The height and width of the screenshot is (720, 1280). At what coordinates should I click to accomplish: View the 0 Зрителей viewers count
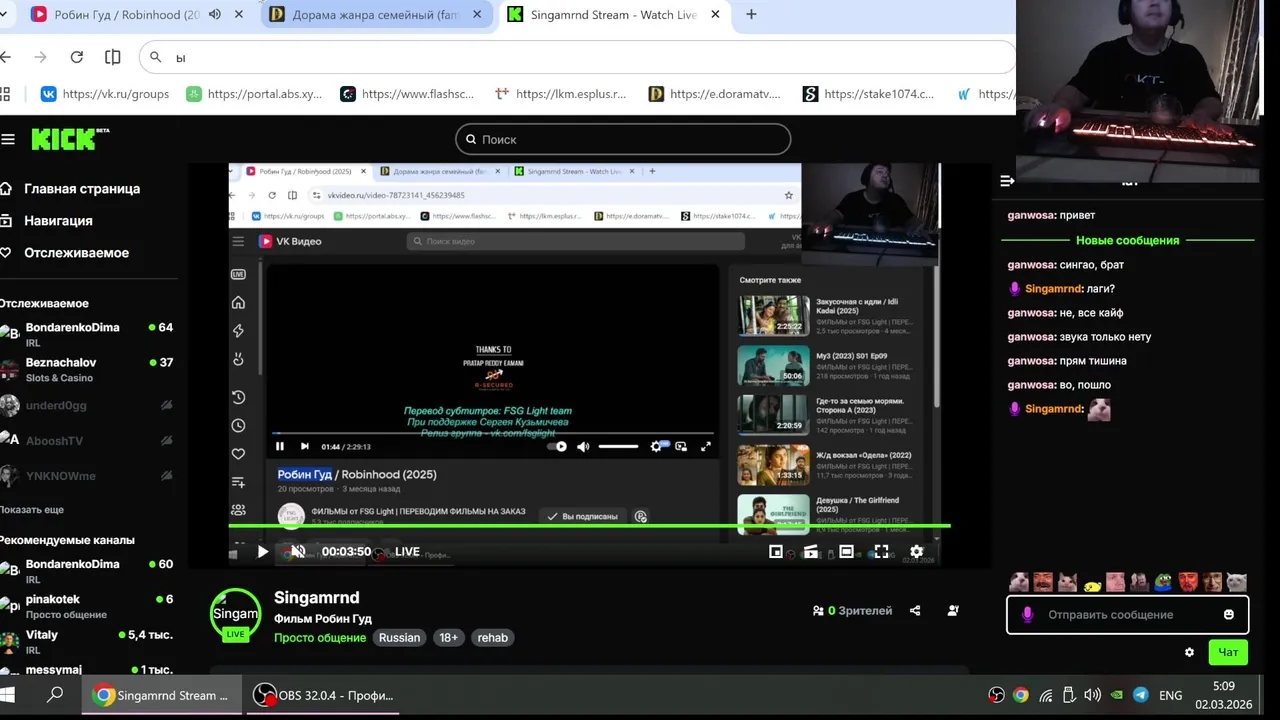(x=852, y=611)
